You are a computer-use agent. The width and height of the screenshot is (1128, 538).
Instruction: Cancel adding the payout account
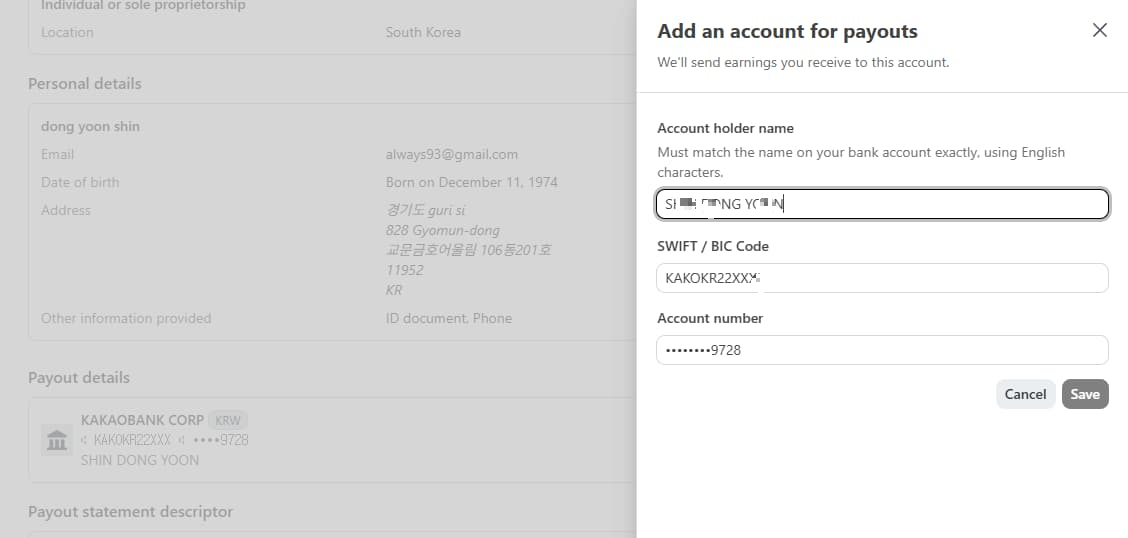click(1025, 394)
